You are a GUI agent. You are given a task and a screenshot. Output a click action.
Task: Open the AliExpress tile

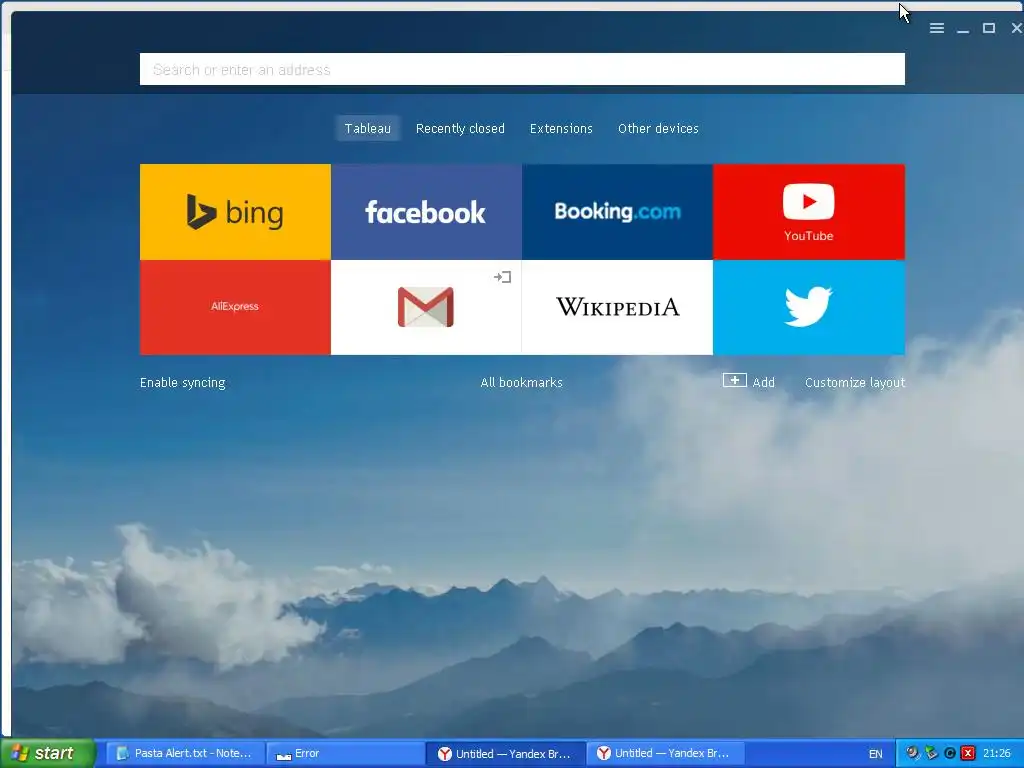point(235,308)
